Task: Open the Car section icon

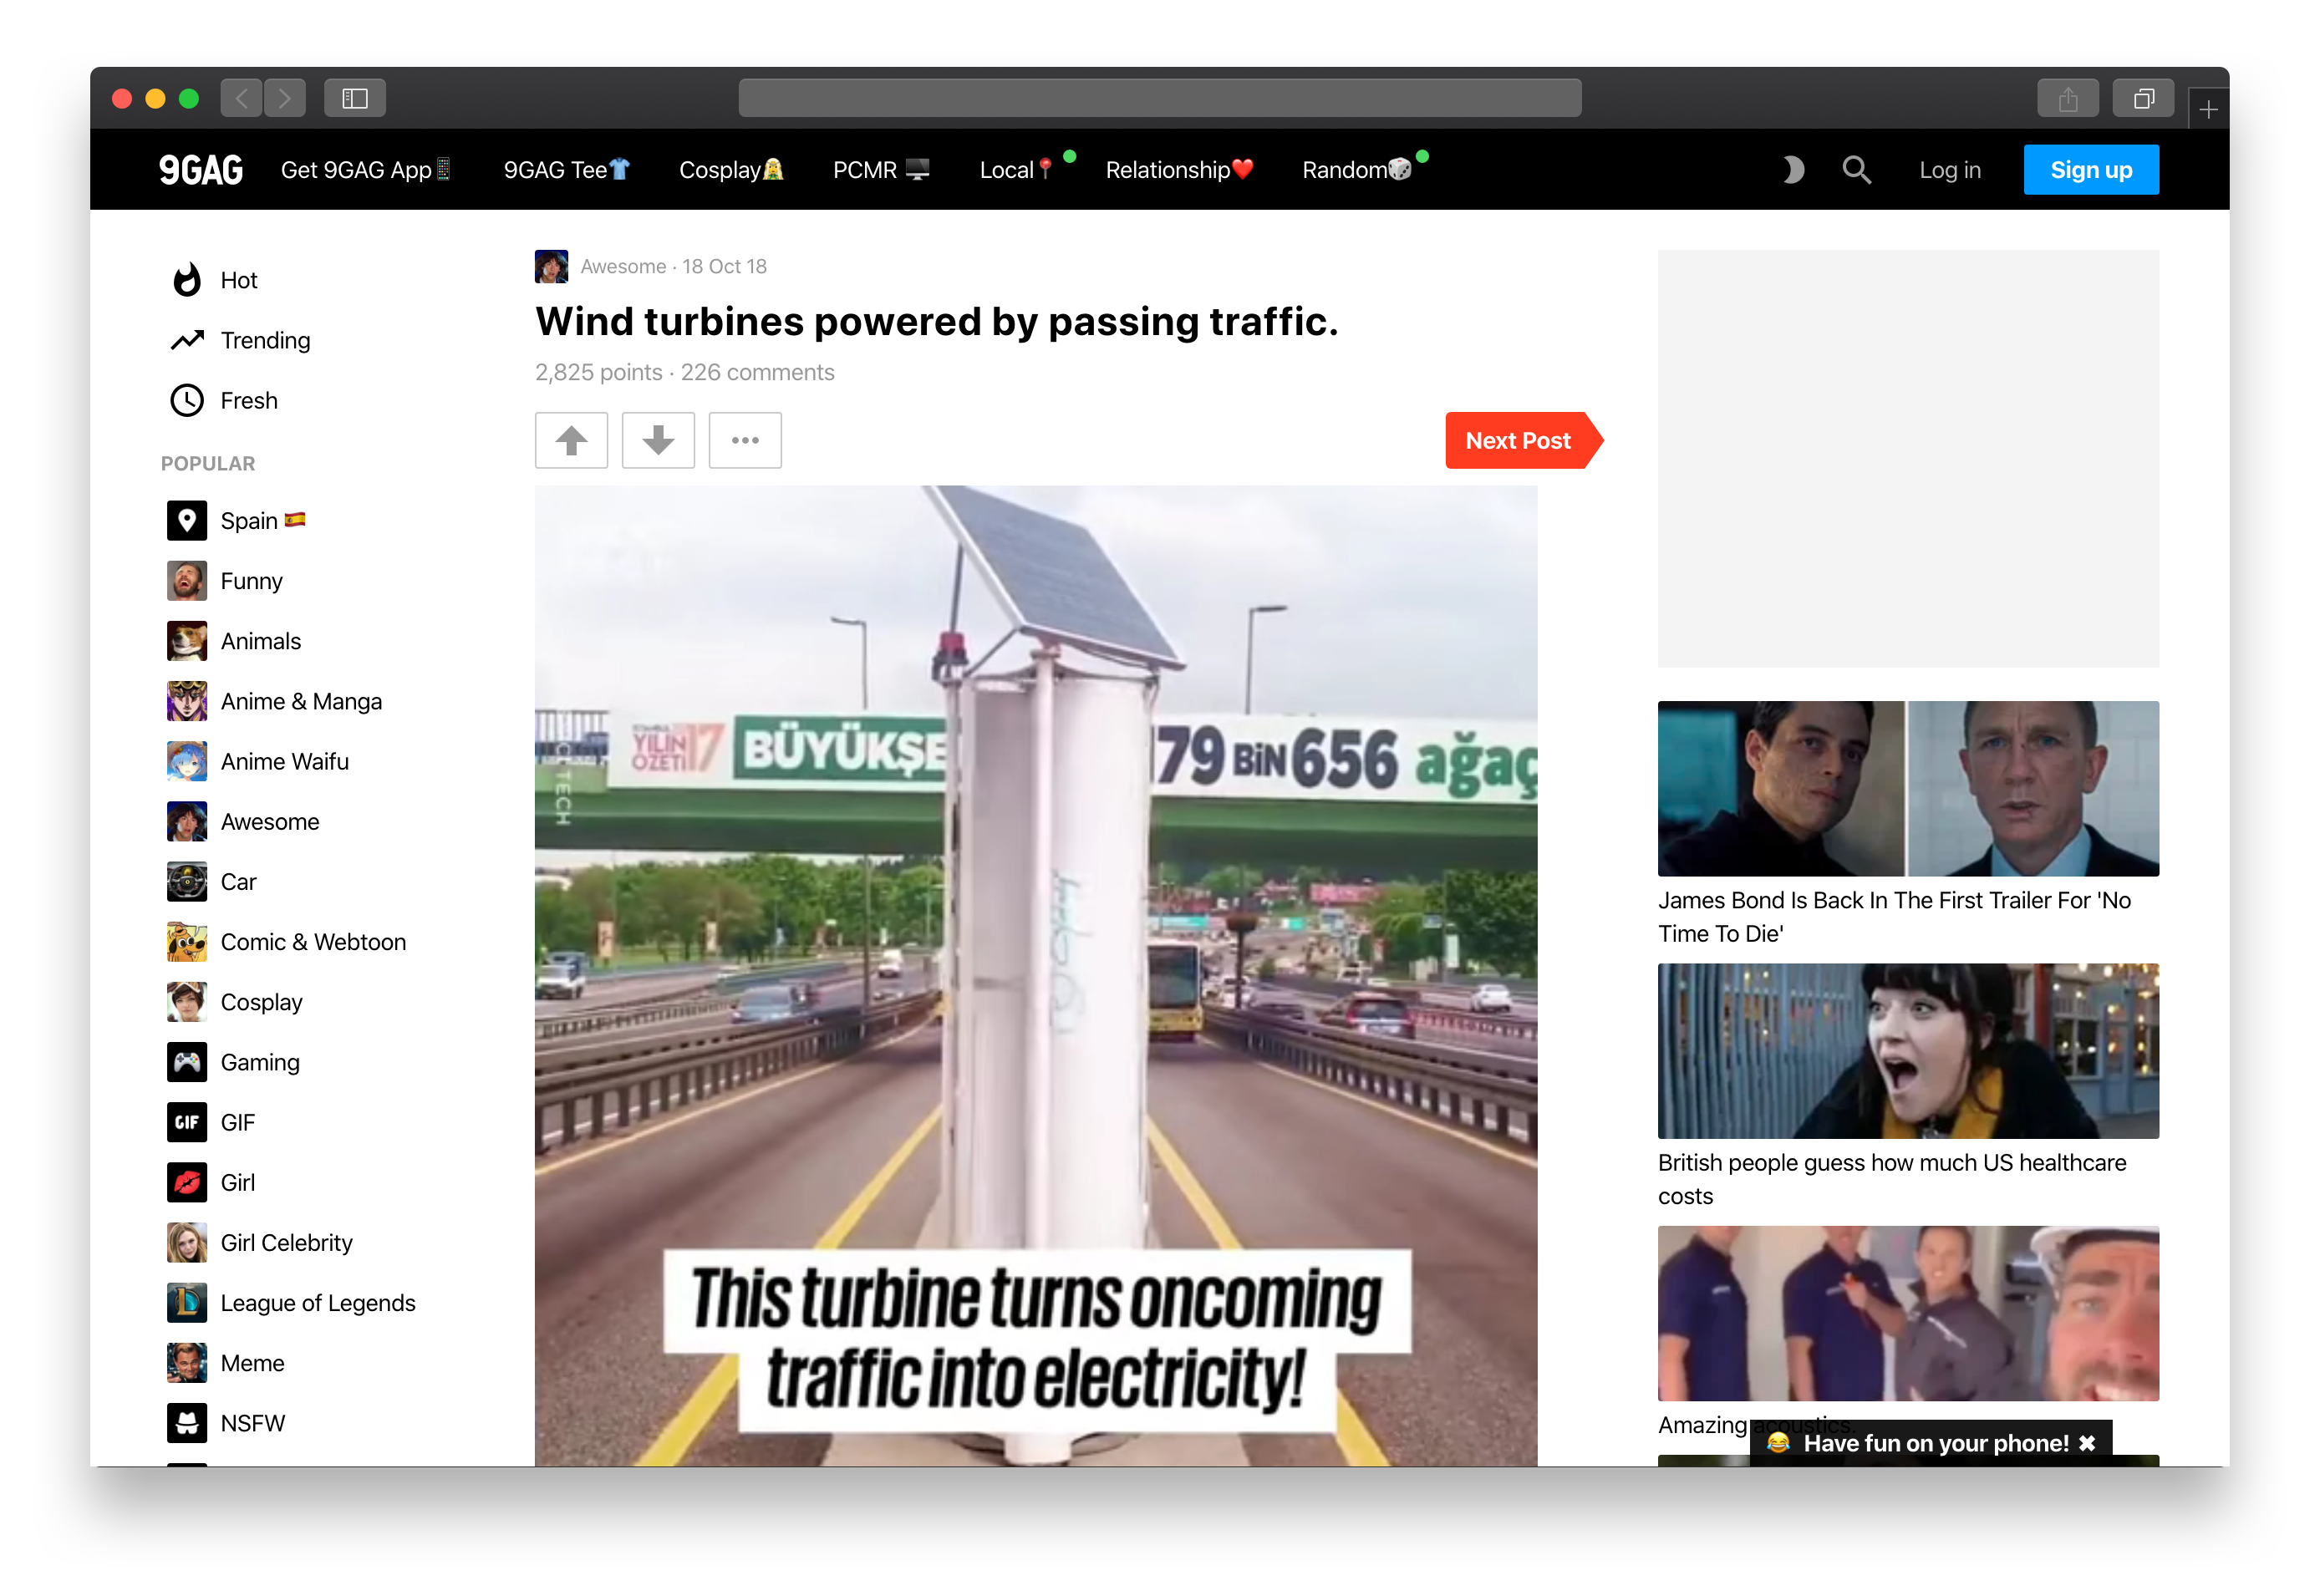Action: click(187, 882)
